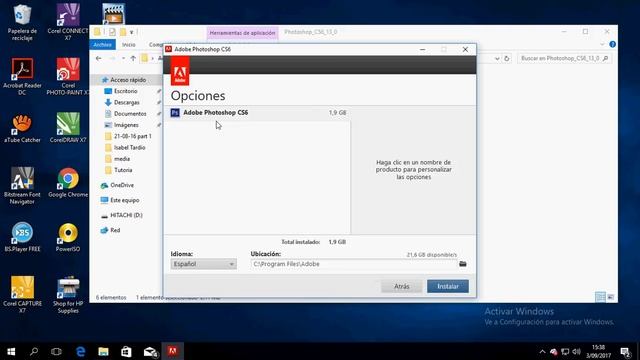This screenshot has height=360, width=640.
Task: Open BS.Player FREE desktop shortcut
Action: pos(22,237)
